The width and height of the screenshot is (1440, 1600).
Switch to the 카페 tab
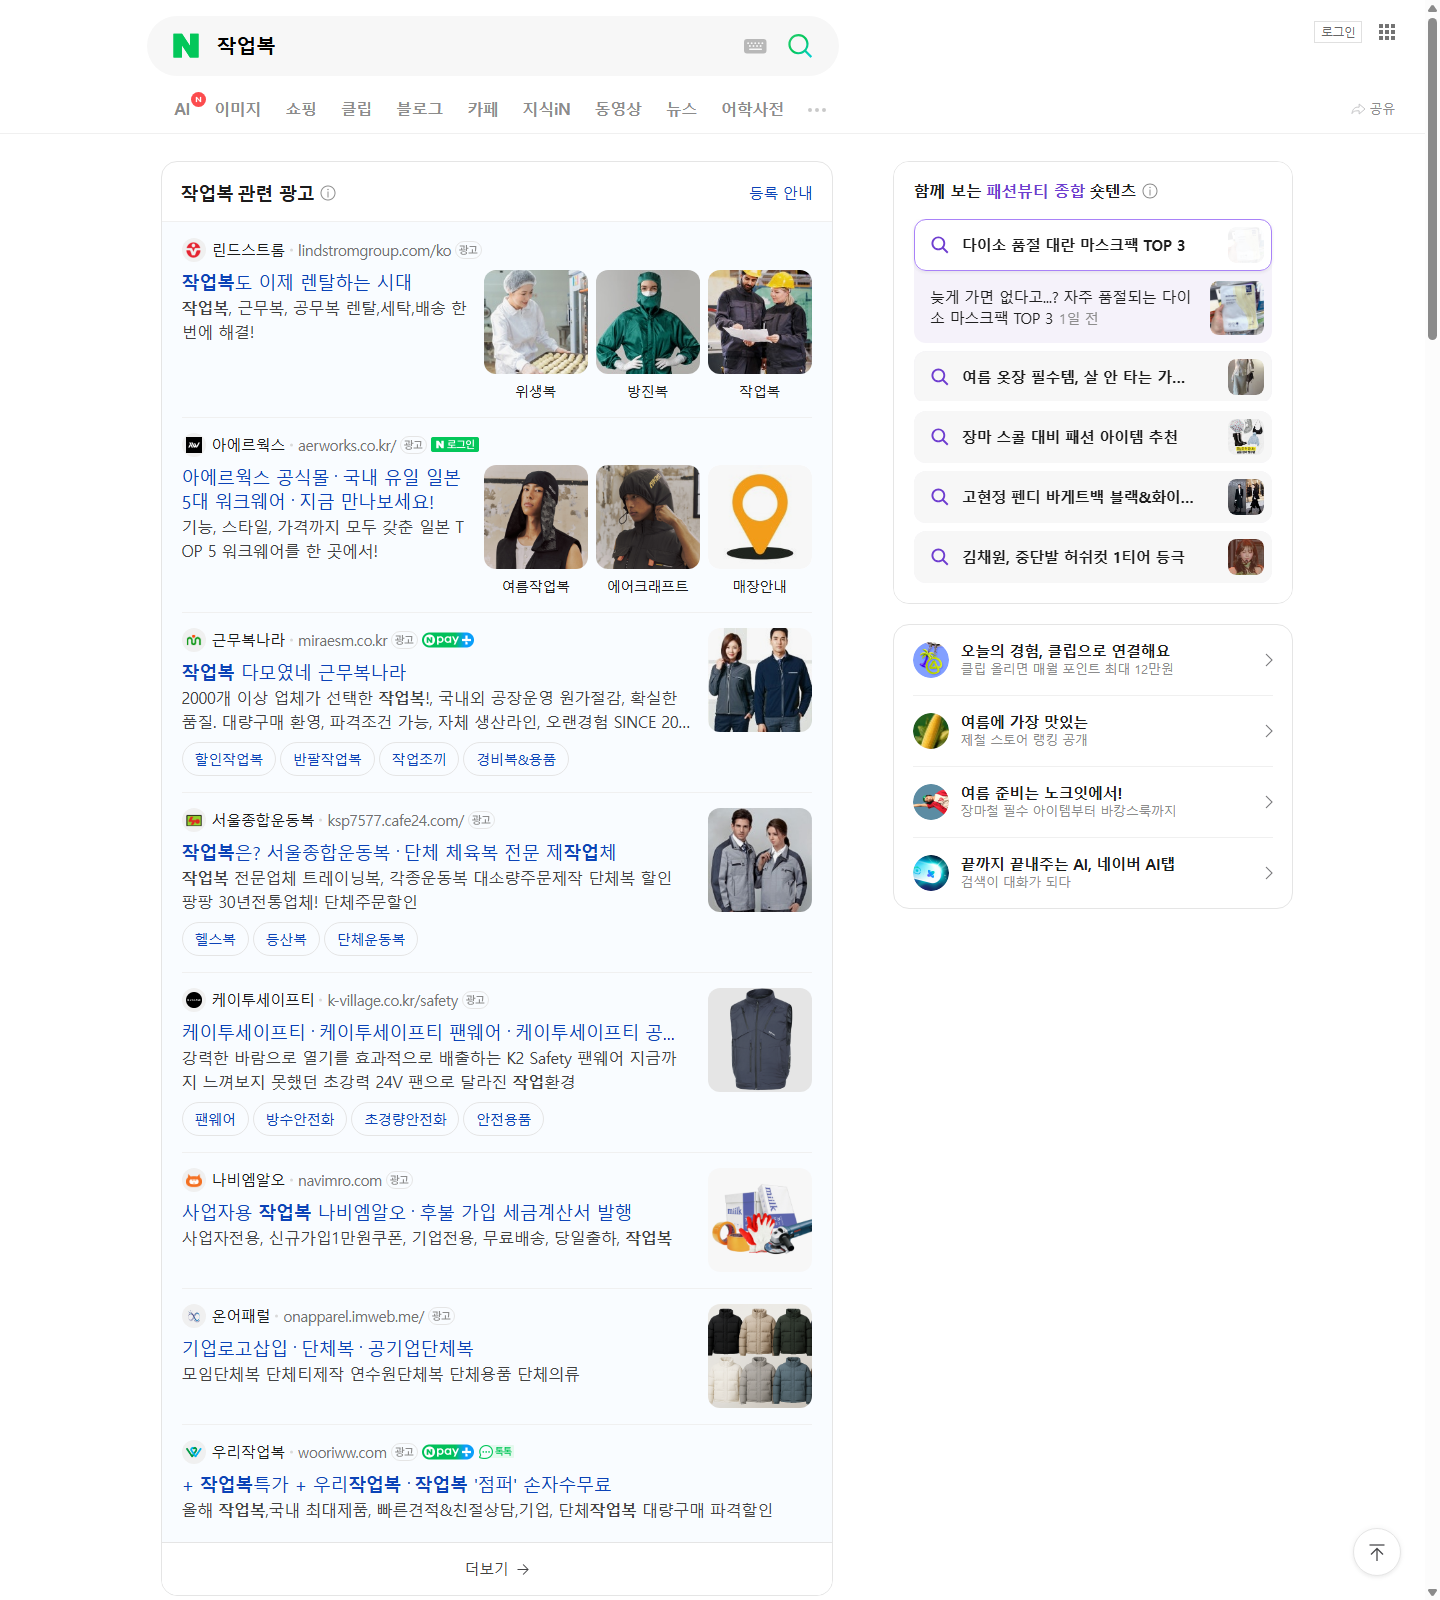[483, 109]
